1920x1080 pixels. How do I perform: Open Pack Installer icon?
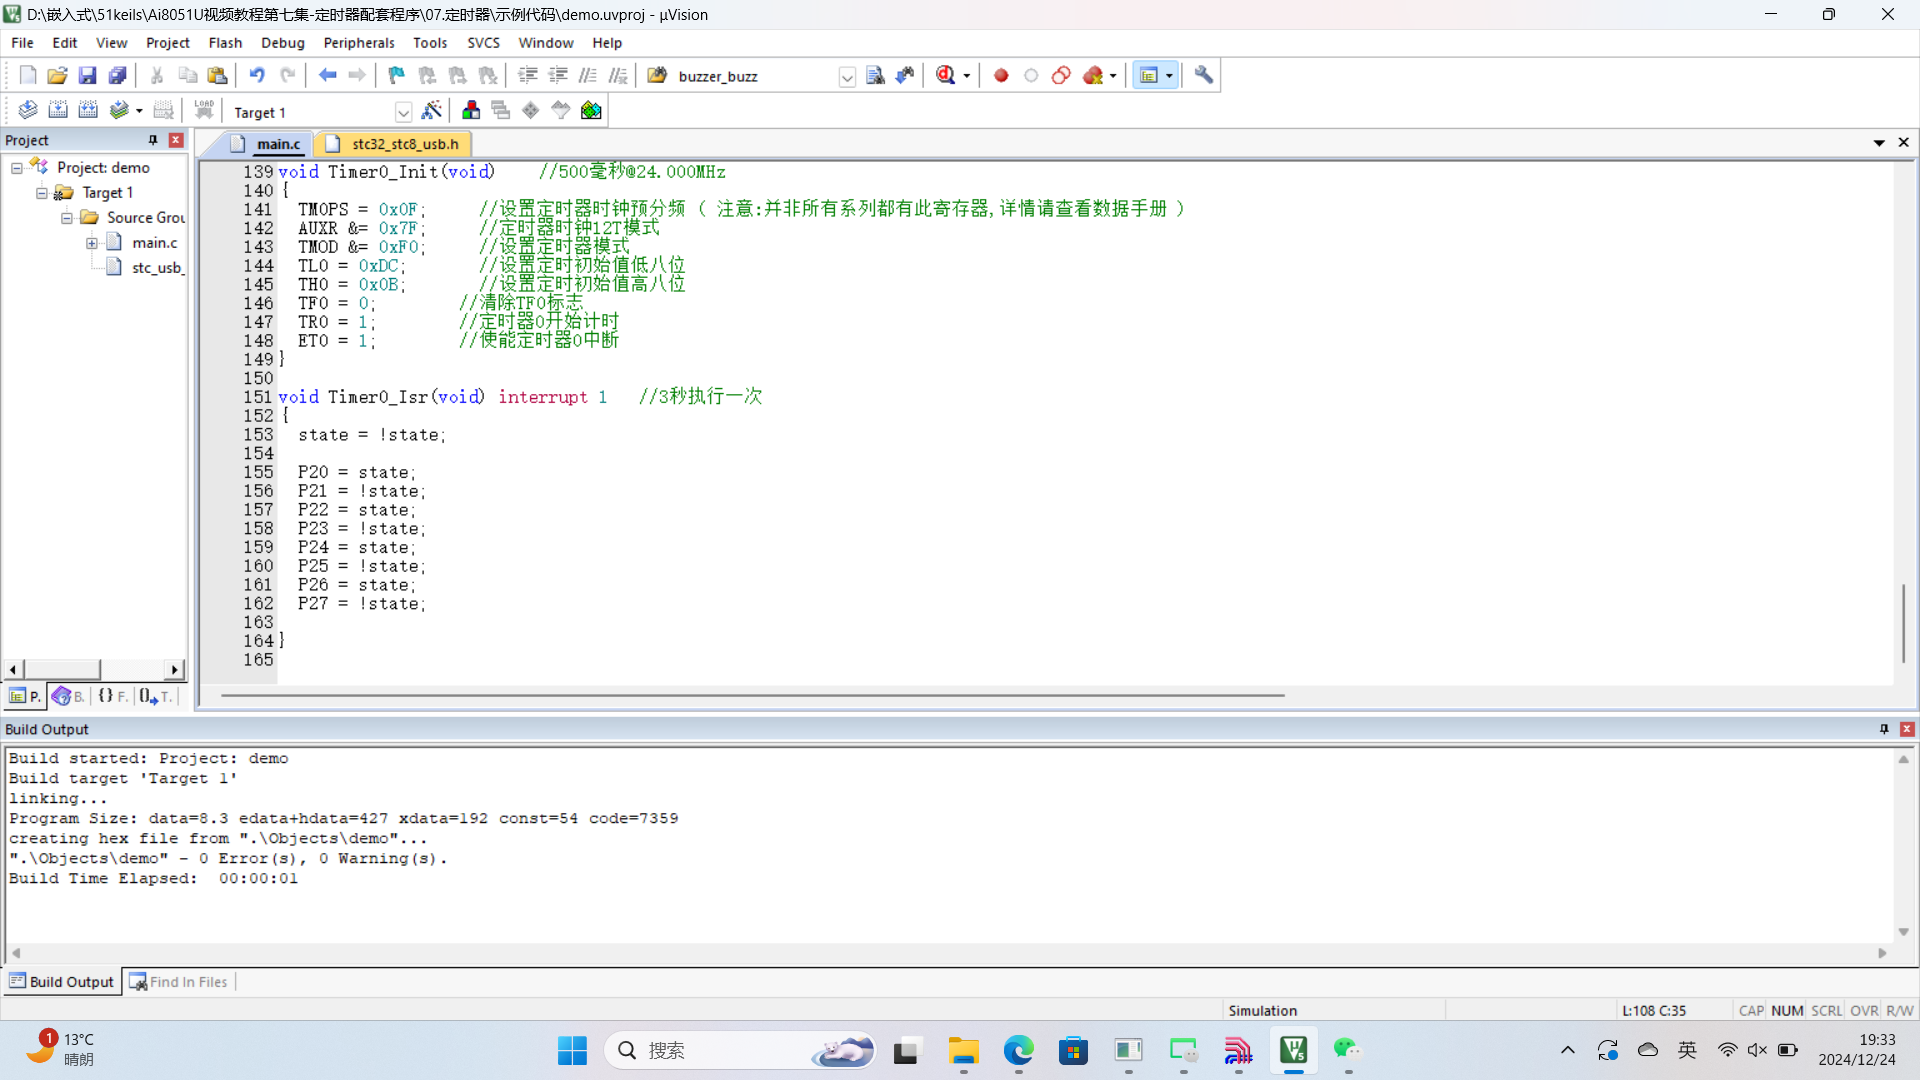(591, 110)
